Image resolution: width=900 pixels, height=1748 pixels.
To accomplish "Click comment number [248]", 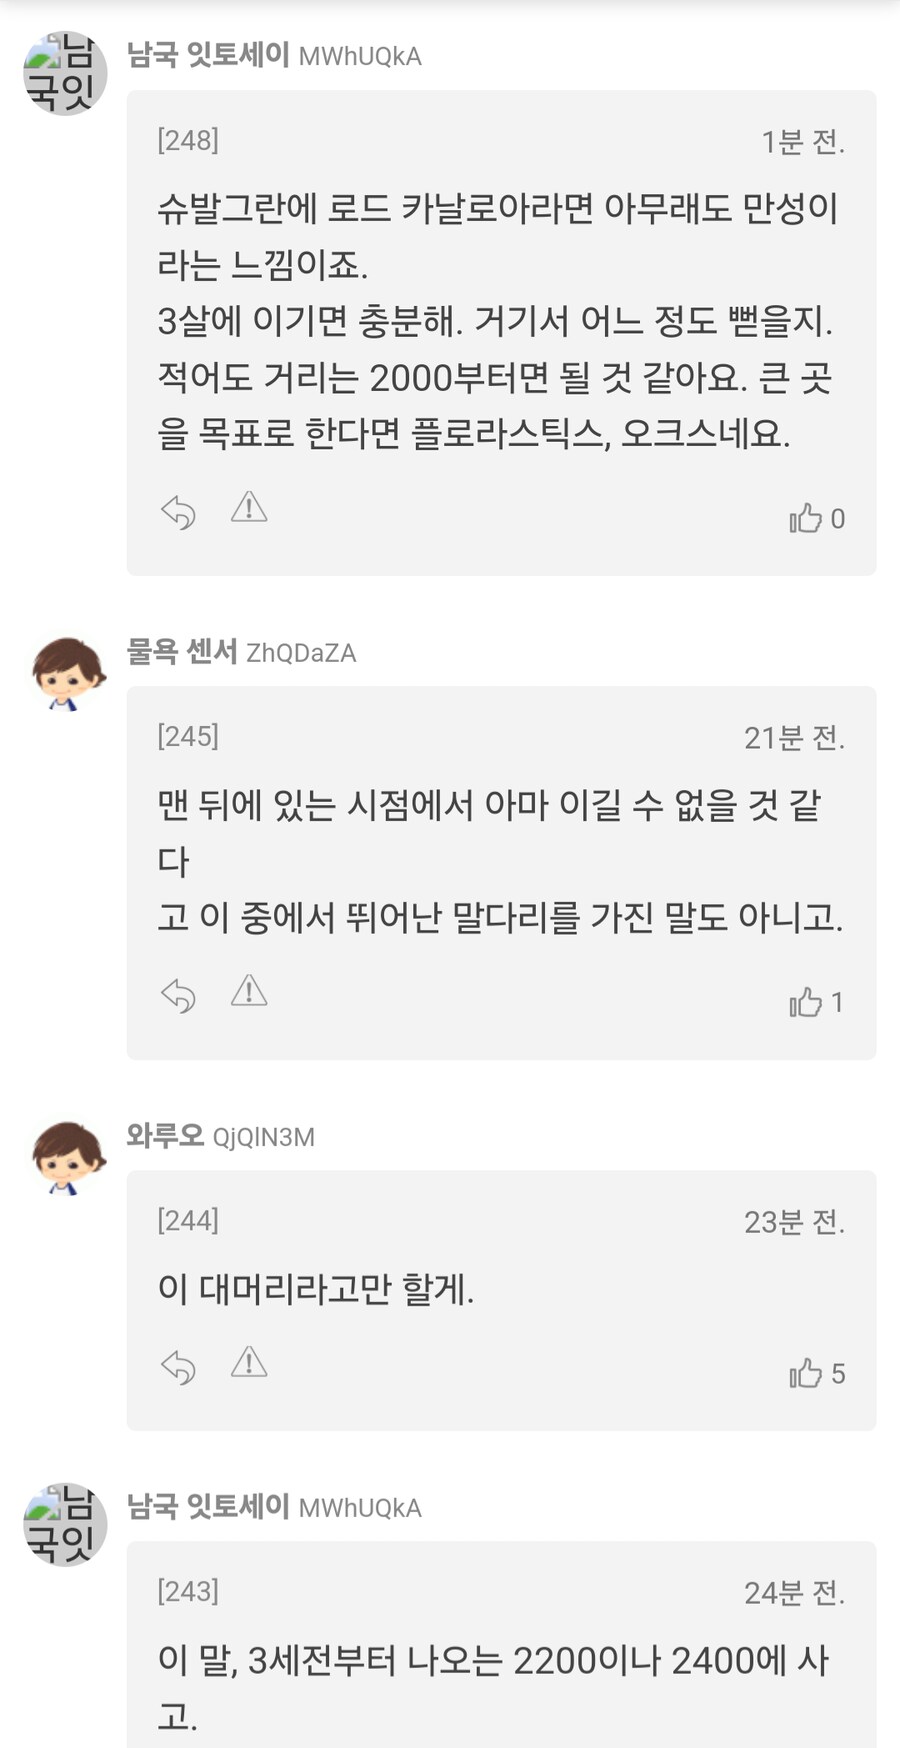I will tap(188, 140).
